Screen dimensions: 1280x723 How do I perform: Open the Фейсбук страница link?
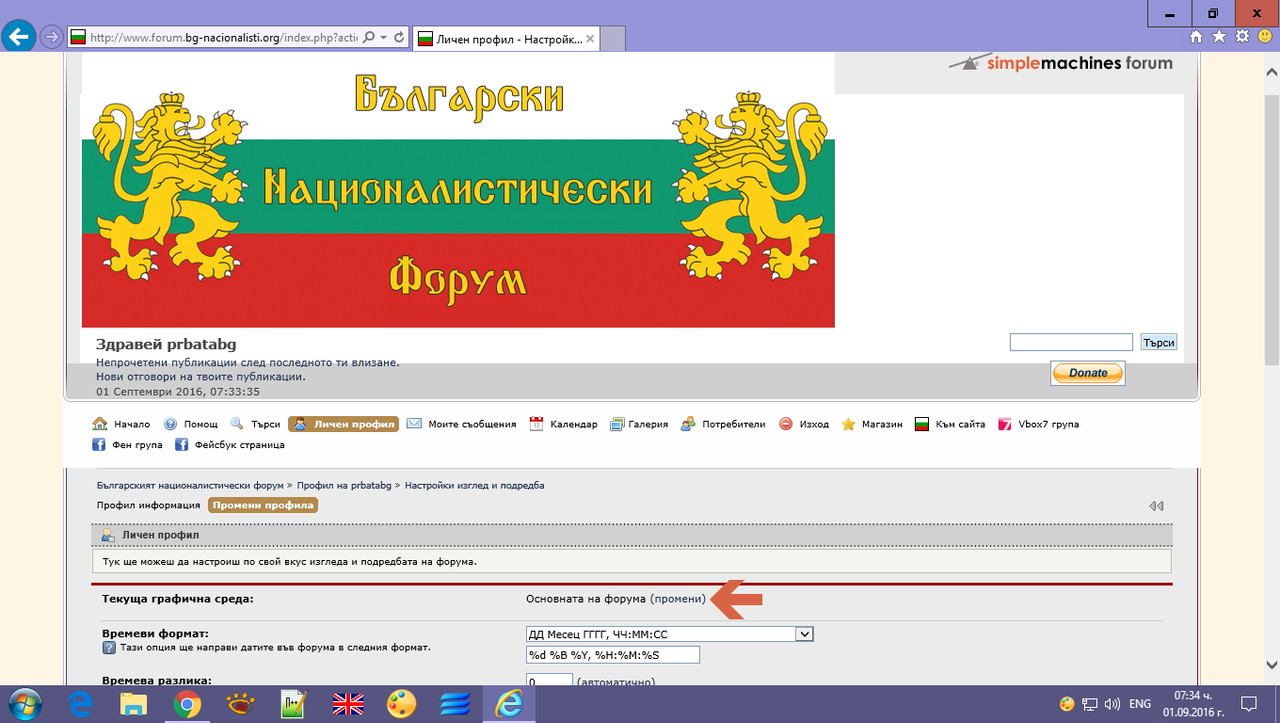(230, 444)
